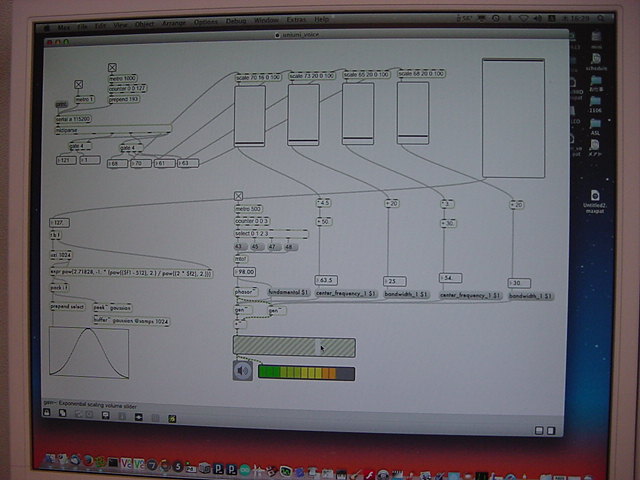The width and height of the screenshot is (640, 480).
Task: Click the presentation mode icon in bottom toolbar
Action: pyautogui.click(x=105, y=415)
